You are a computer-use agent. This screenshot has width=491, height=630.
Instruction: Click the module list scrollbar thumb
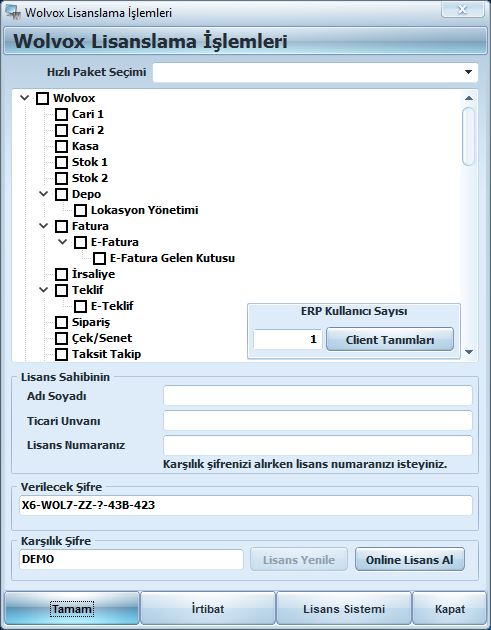point(468,137)
